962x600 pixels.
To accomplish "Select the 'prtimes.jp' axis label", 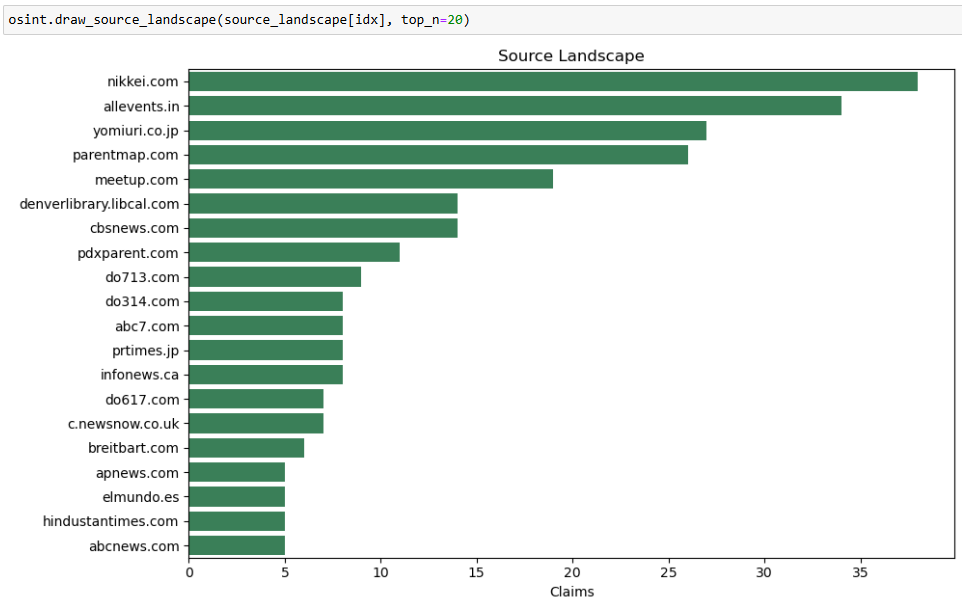I will point(145,351).
